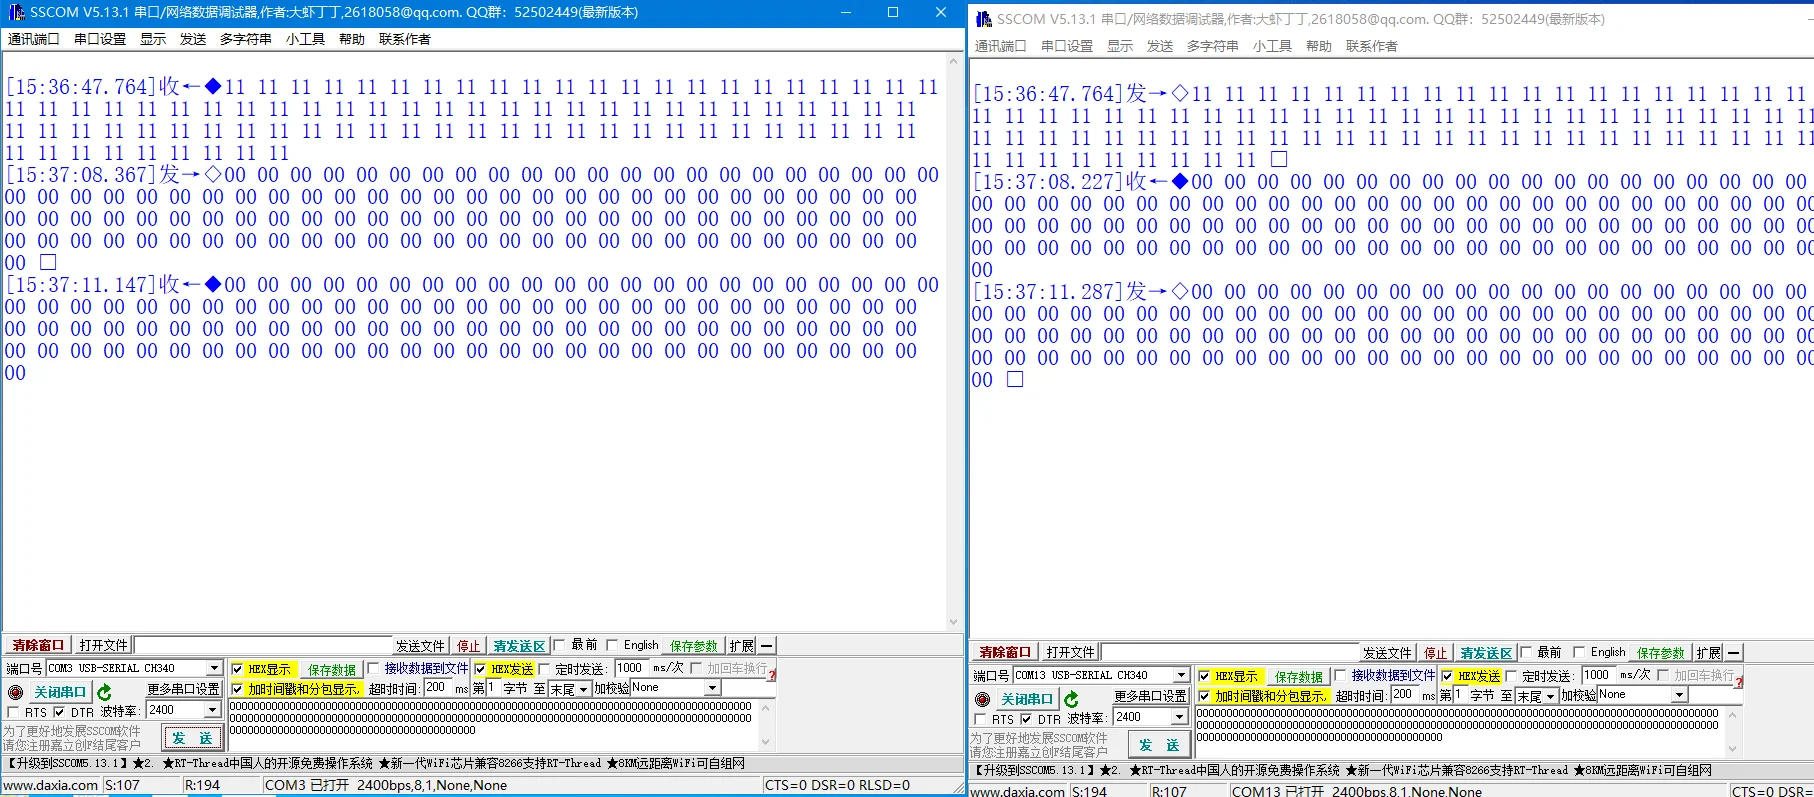Enable 接收数据到文件 in COM3 window
1814x797 pixels.
pyautogui.click(x=373, y=668)
